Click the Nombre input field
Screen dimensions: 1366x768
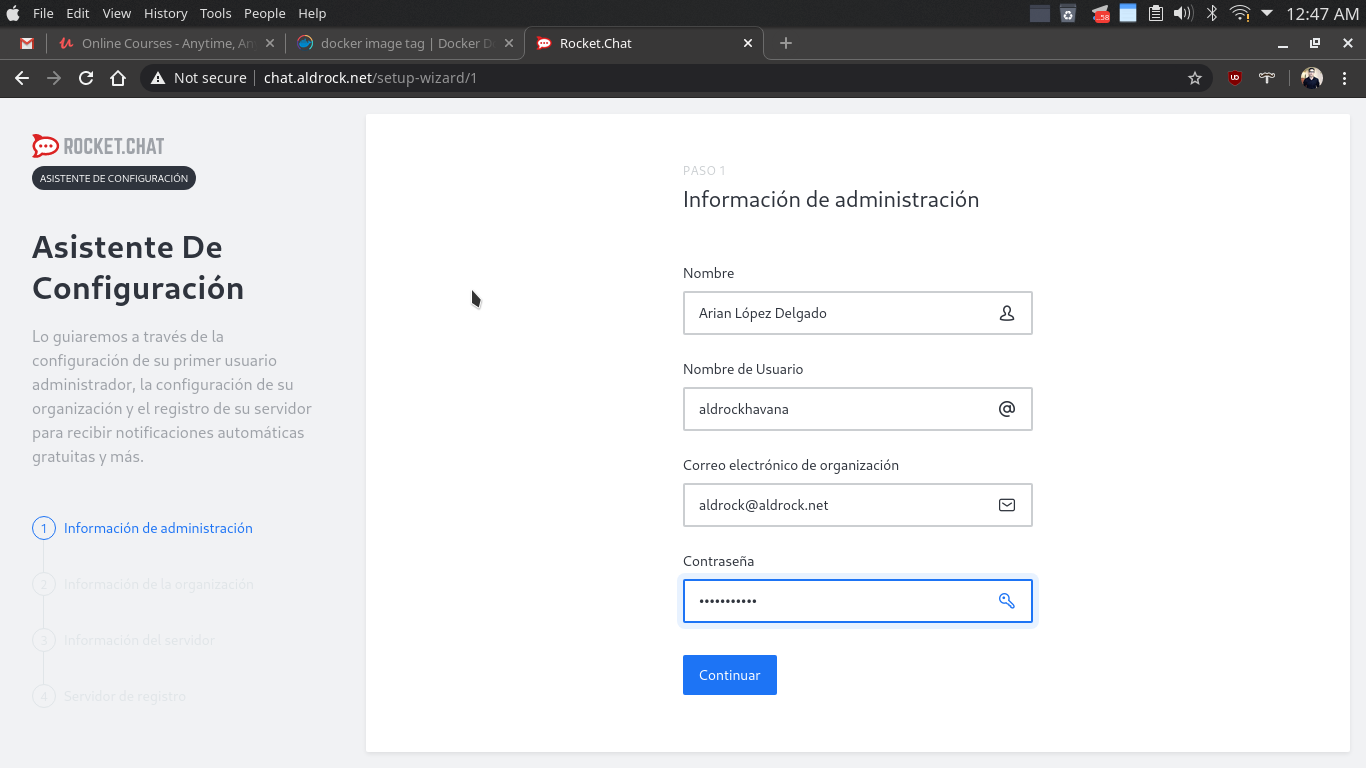click(x=857, y=313)
